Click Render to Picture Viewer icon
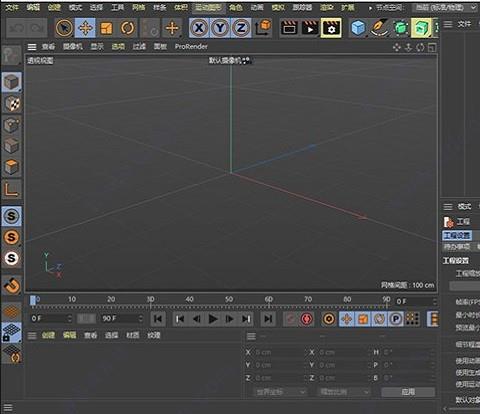This screenshot has width=480, height=414. (x=310, y=28)
